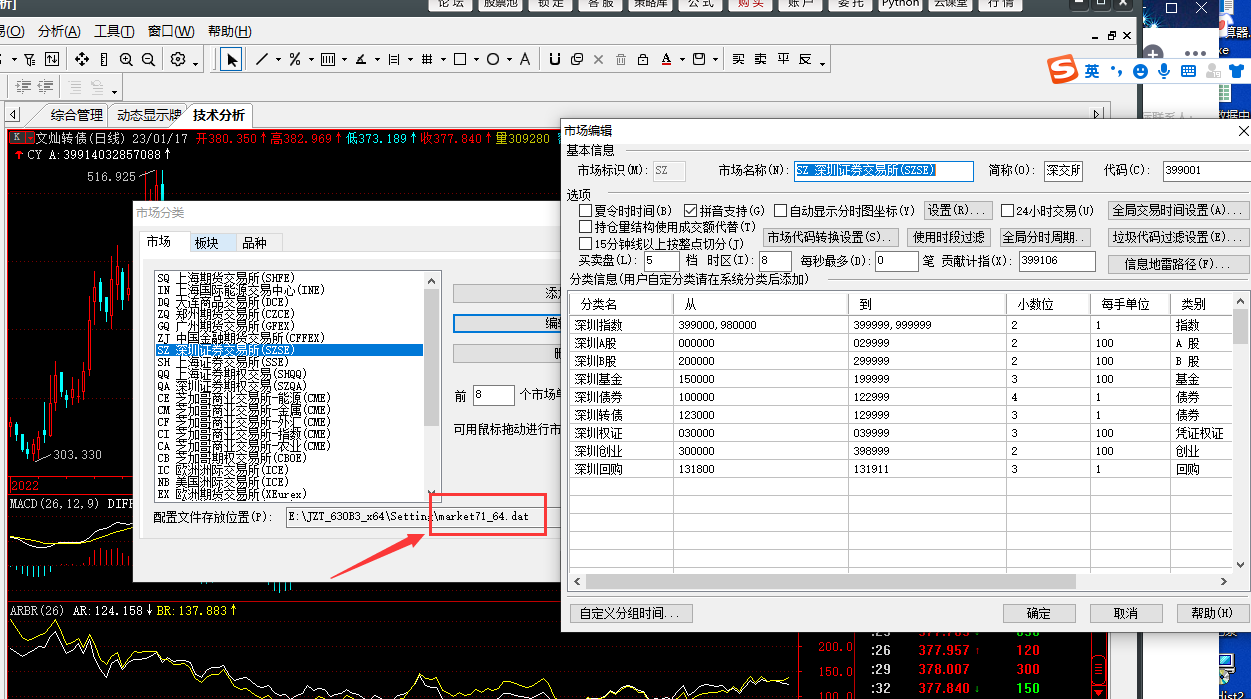Select the arrow pointer tool
Image resolution: width=1251 pixels, height=699 pixels.
coord(232,60)
